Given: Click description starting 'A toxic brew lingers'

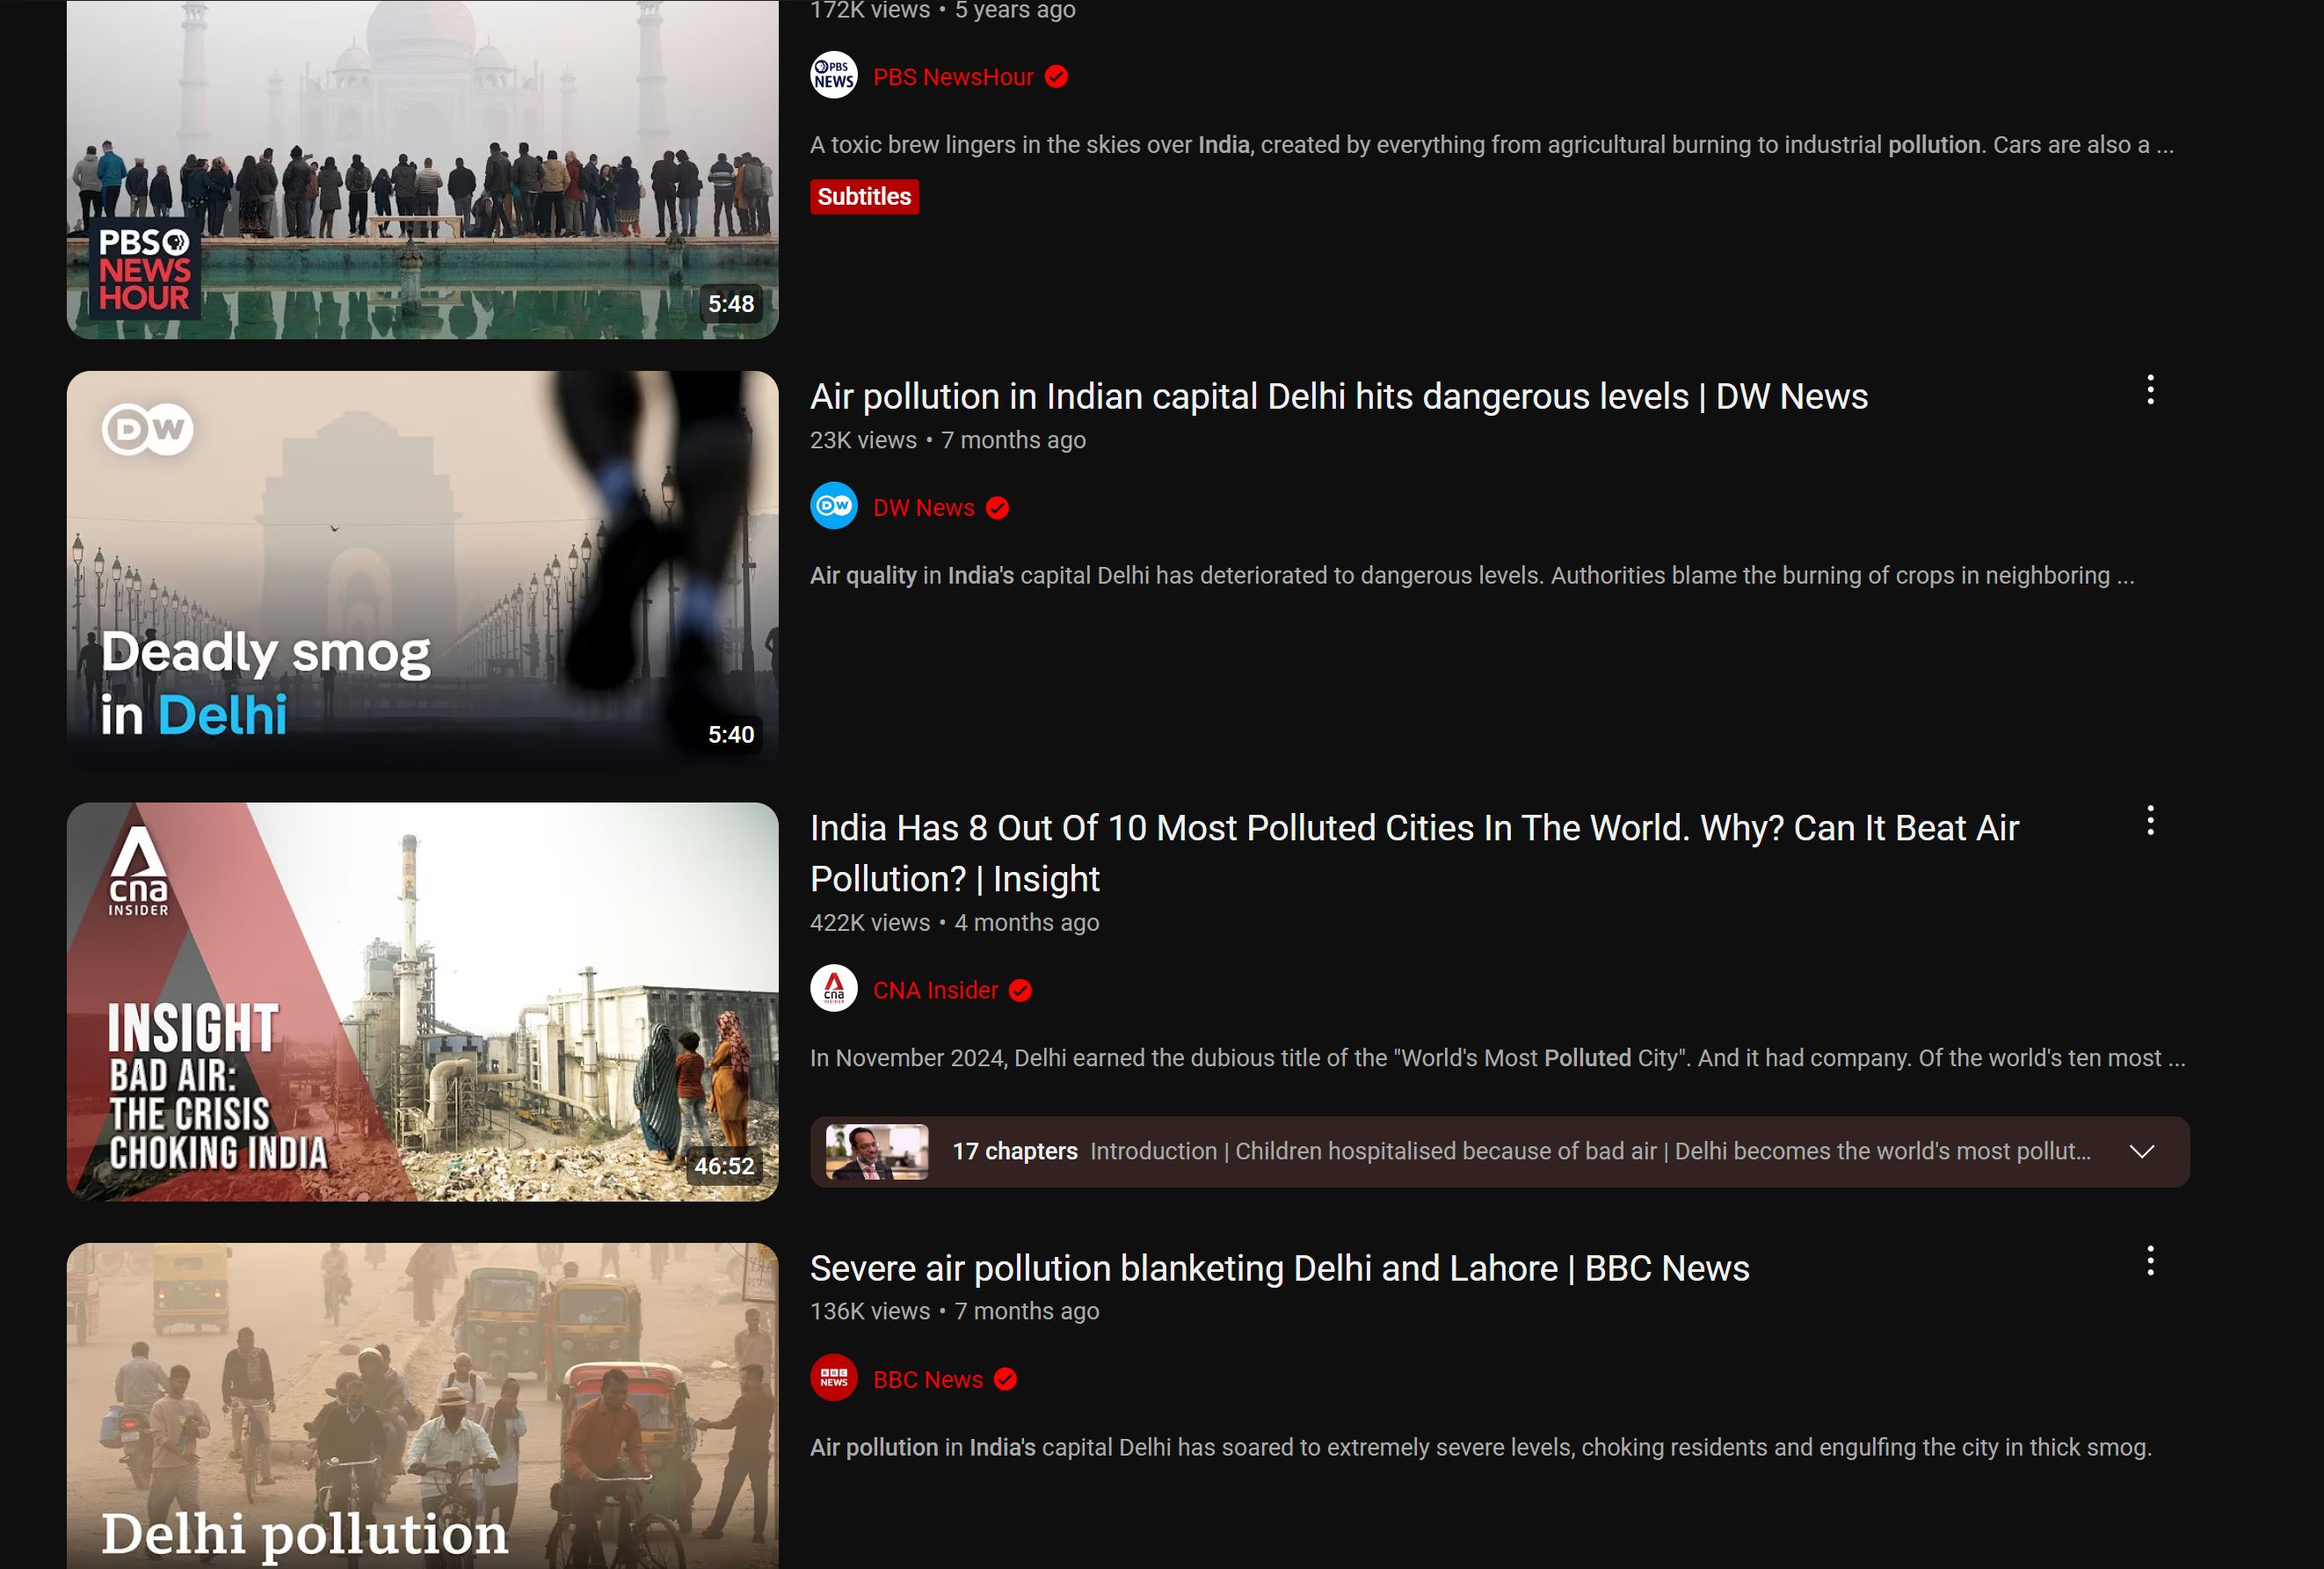Looking at the screenshot, I should (x=1492, y=145).
